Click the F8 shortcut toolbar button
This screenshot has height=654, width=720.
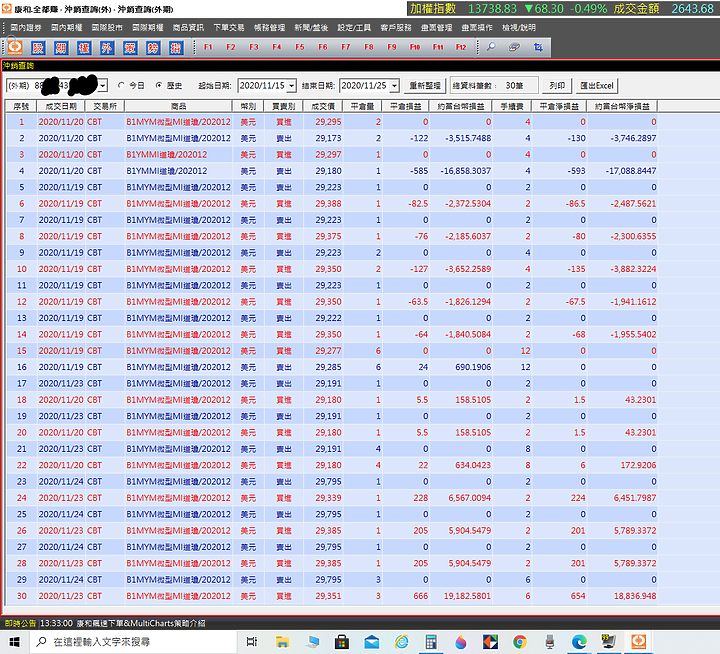pos(369,47)
